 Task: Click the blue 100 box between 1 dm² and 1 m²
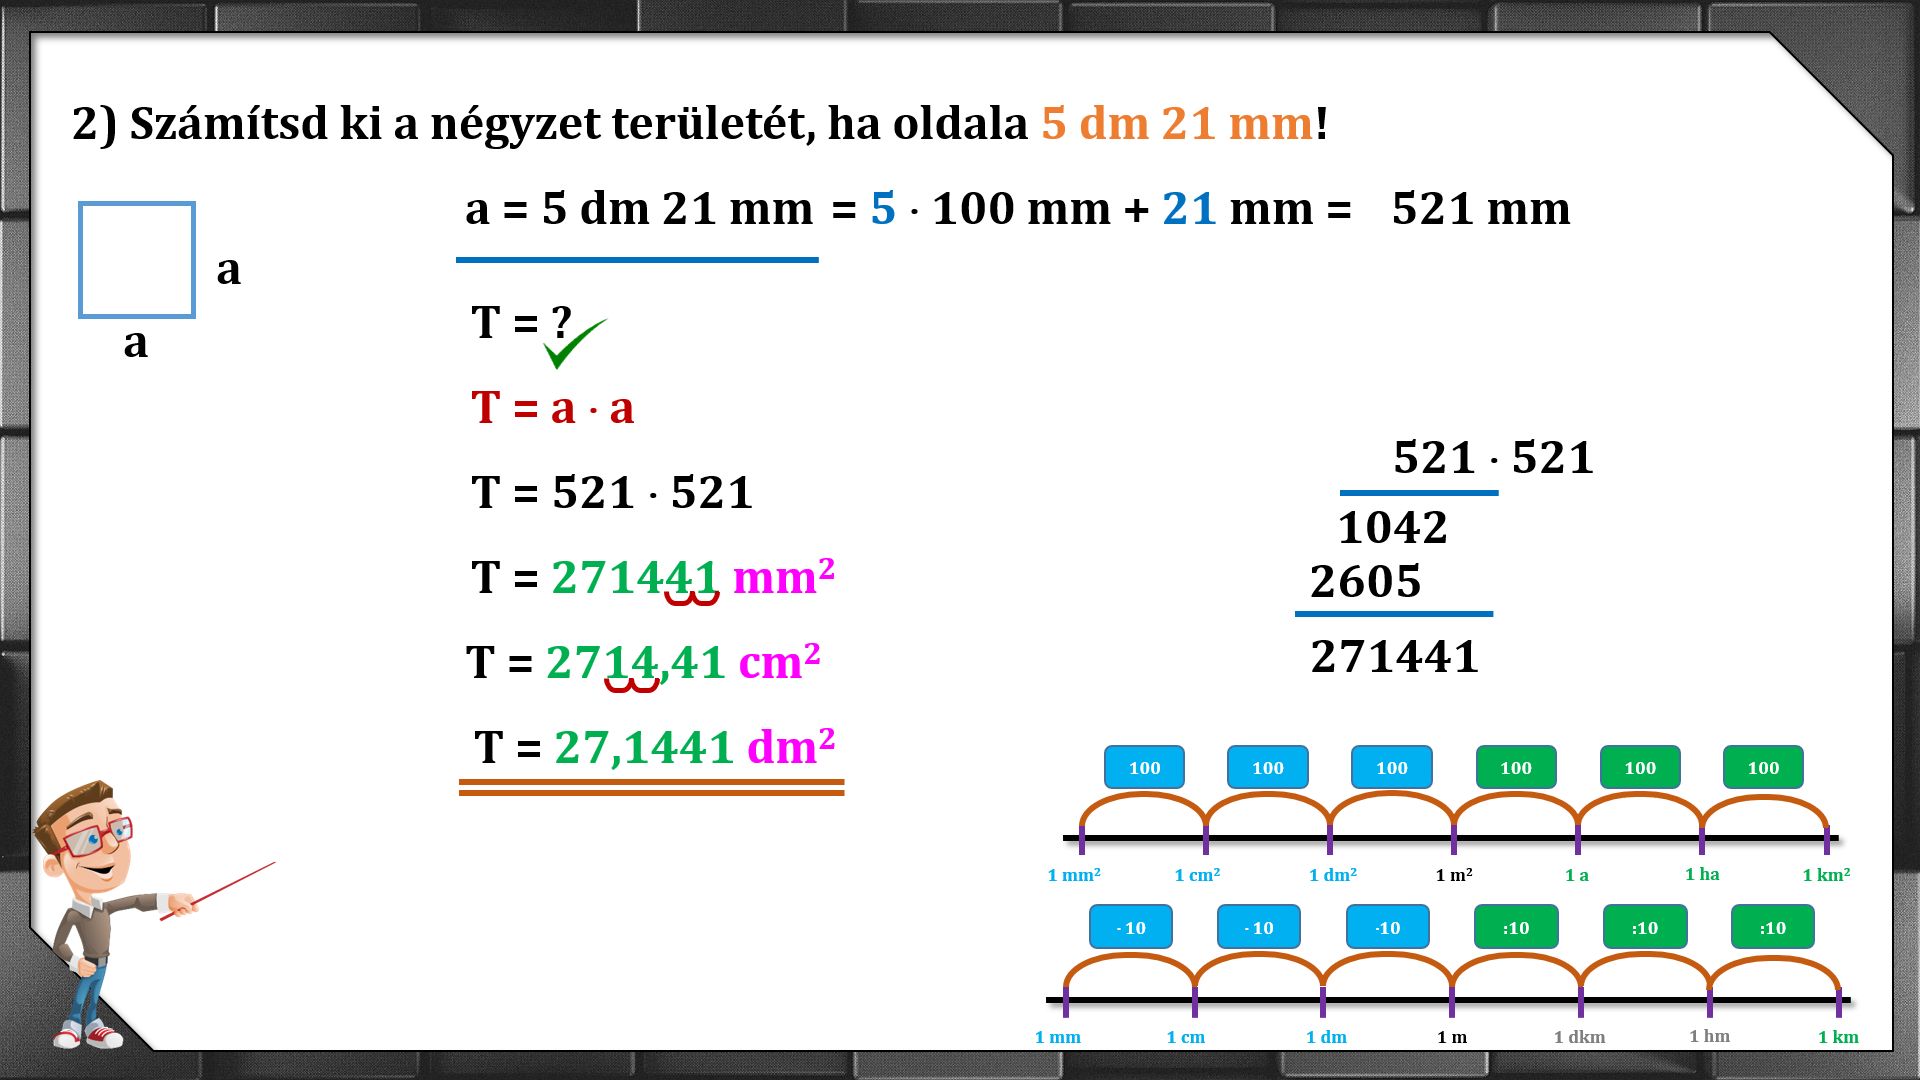1391,767
